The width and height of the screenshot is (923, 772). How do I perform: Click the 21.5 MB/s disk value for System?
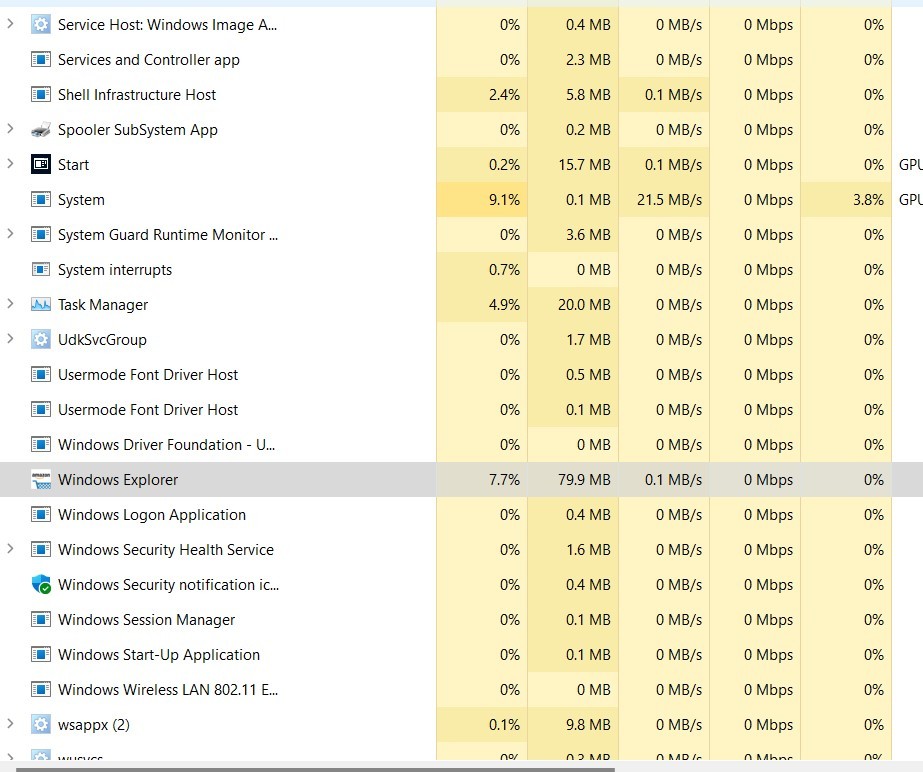tap(669, 200)
